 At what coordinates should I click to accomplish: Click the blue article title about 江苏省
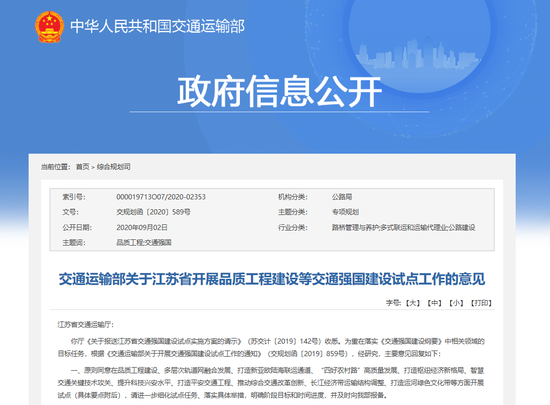coord(272,279)
